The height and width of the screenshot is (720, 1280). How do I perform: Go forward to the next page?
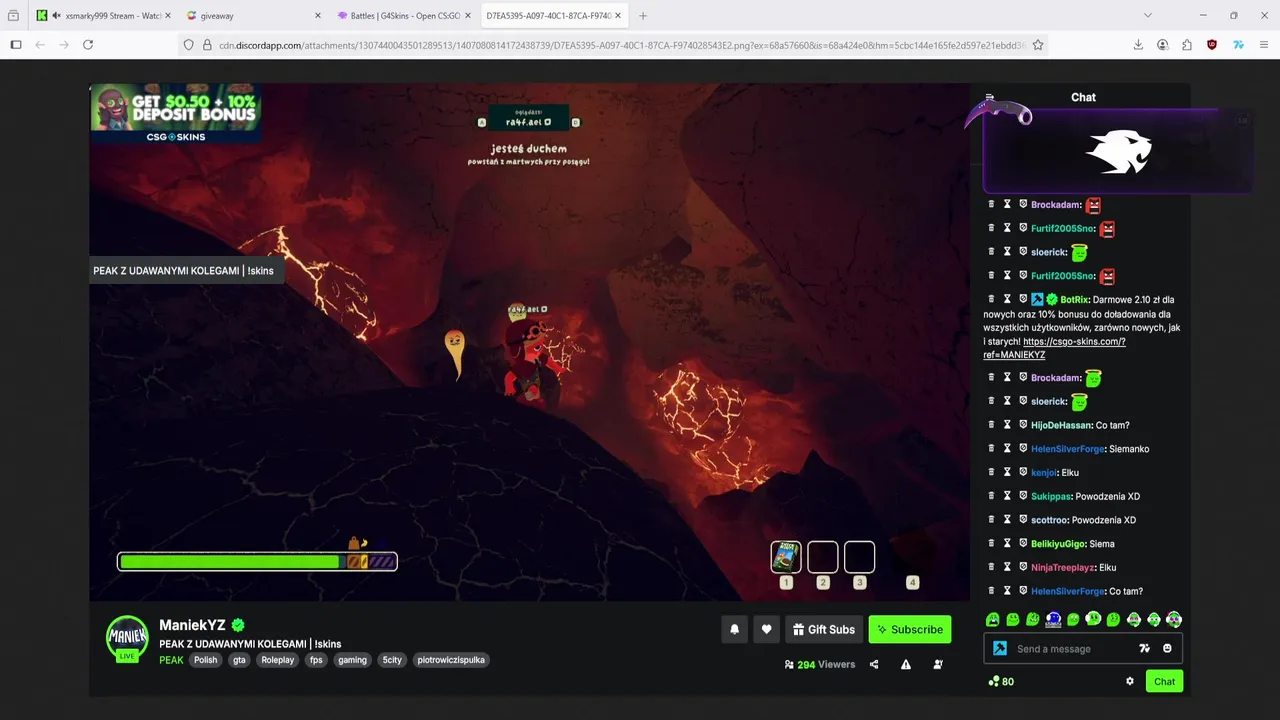point(64,45)
